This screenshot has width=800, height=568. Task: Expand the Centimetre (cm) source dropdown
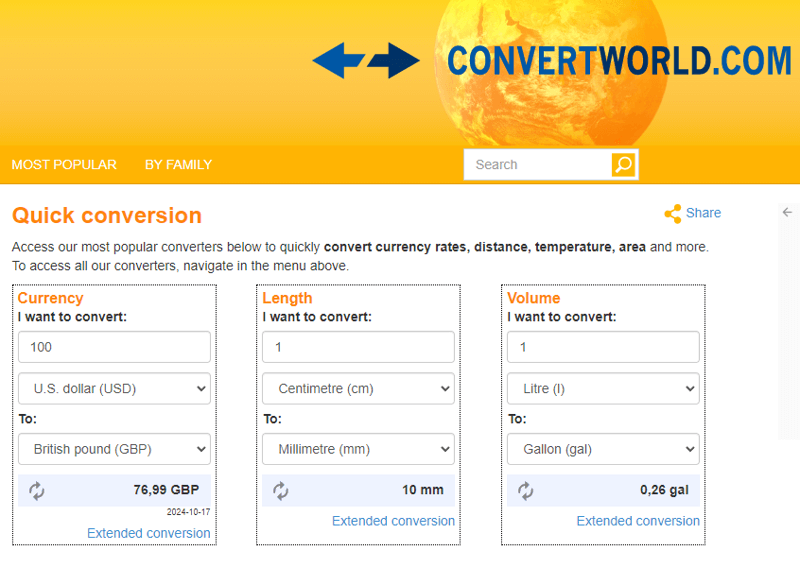tap(358, 388)
